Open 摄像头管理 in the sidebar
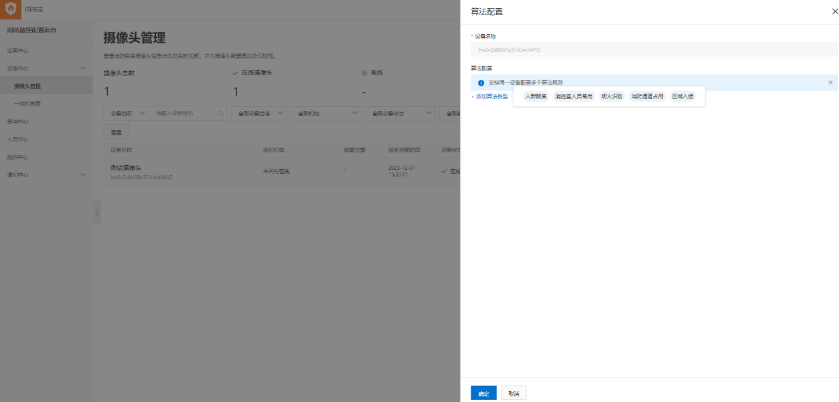Screen dimensions: 839x402 (28, 86)
